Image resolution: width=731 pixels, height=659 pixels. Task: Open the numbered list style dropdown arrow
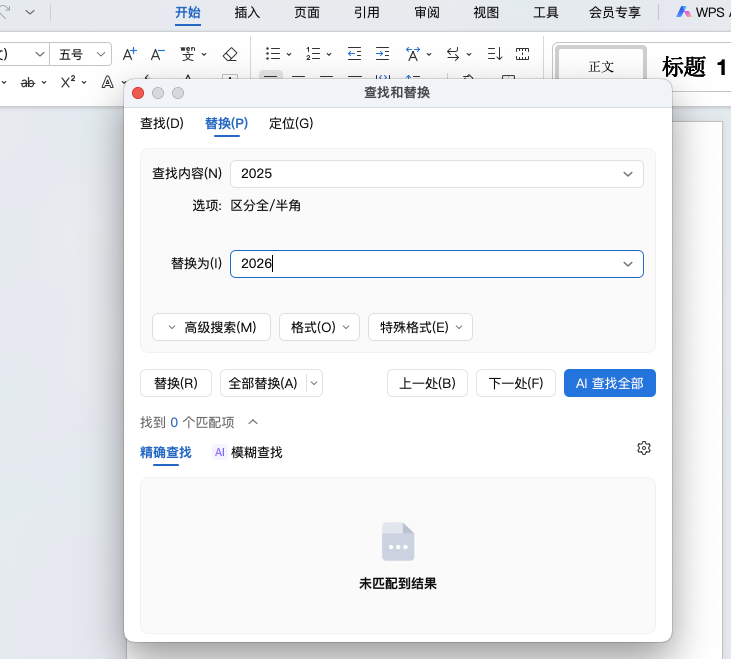329,55
